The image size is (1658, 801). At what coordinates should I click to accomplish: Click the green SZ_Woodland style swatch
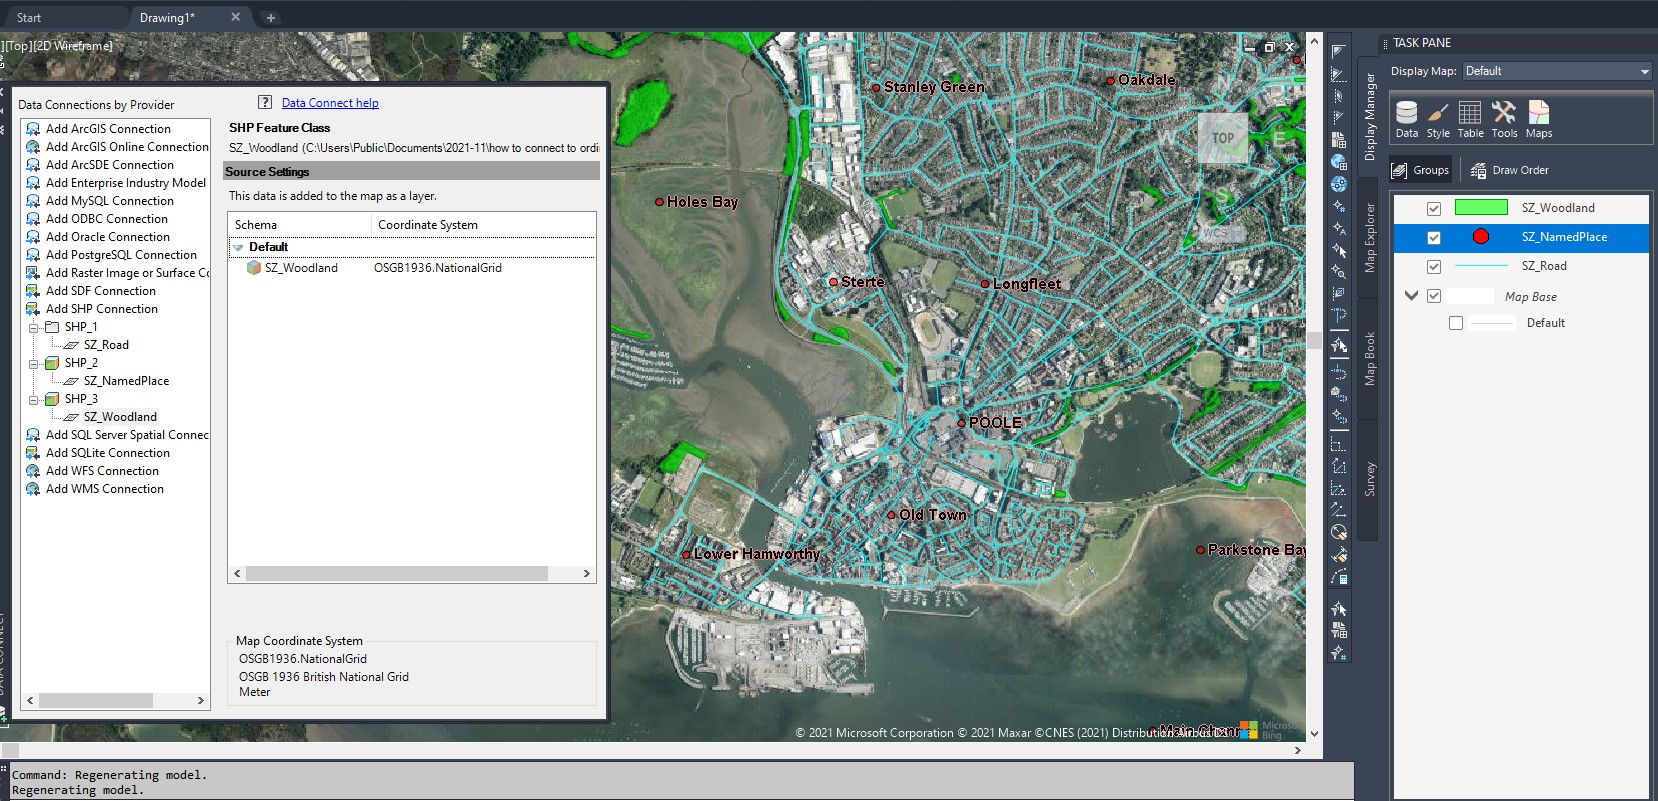(1481, 208)
